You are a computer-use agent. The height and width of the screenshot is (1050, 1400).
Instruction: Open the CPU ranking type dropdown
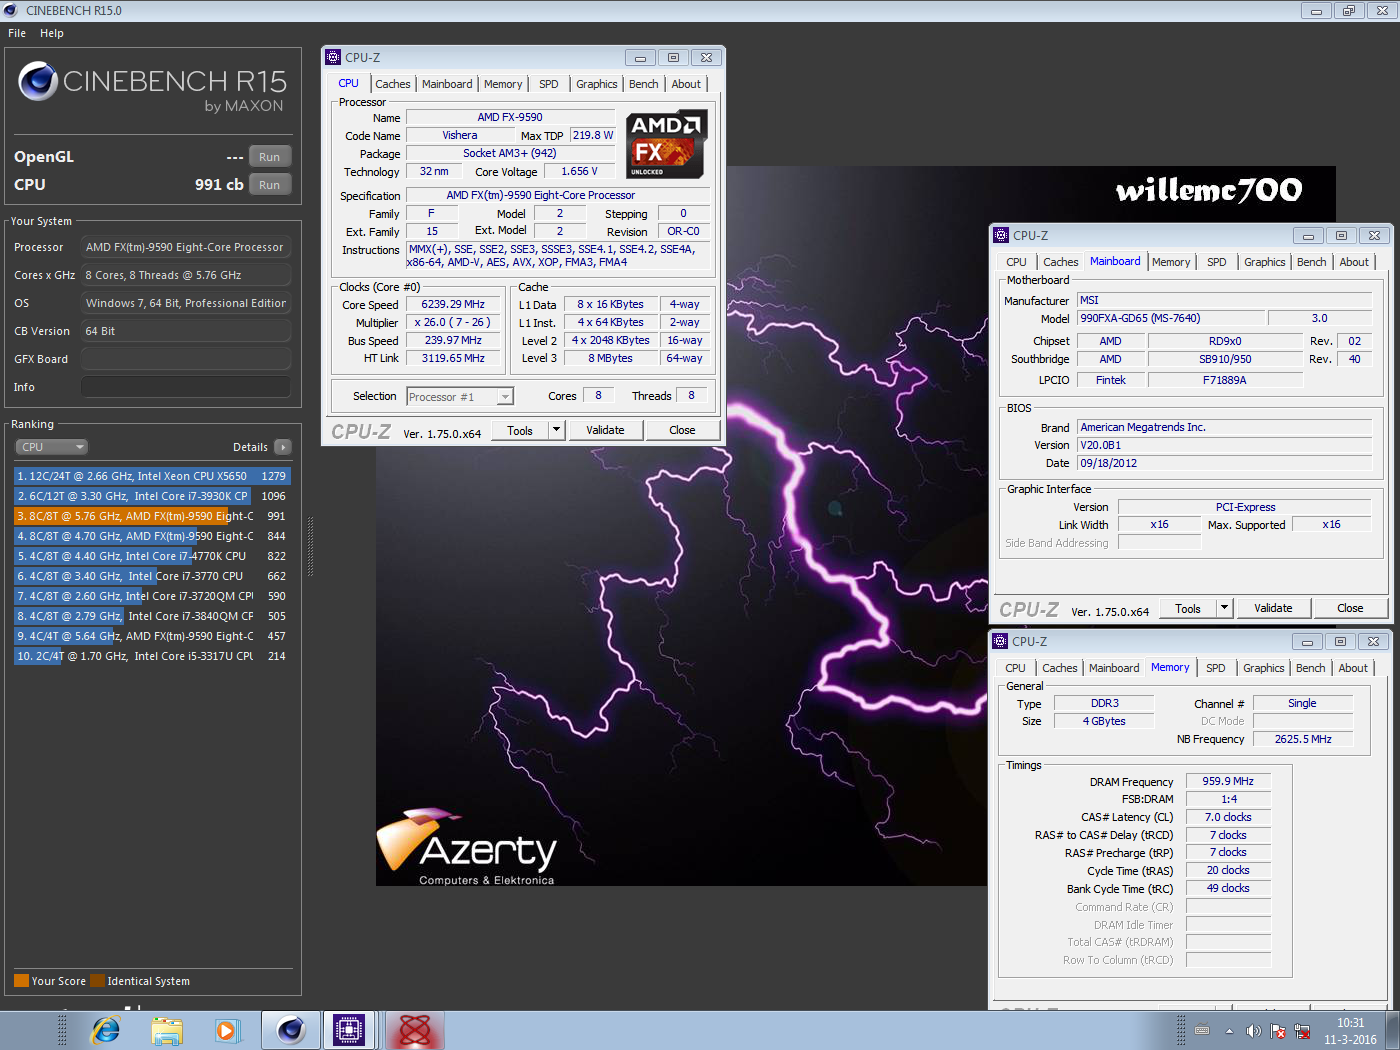point(52,447)
